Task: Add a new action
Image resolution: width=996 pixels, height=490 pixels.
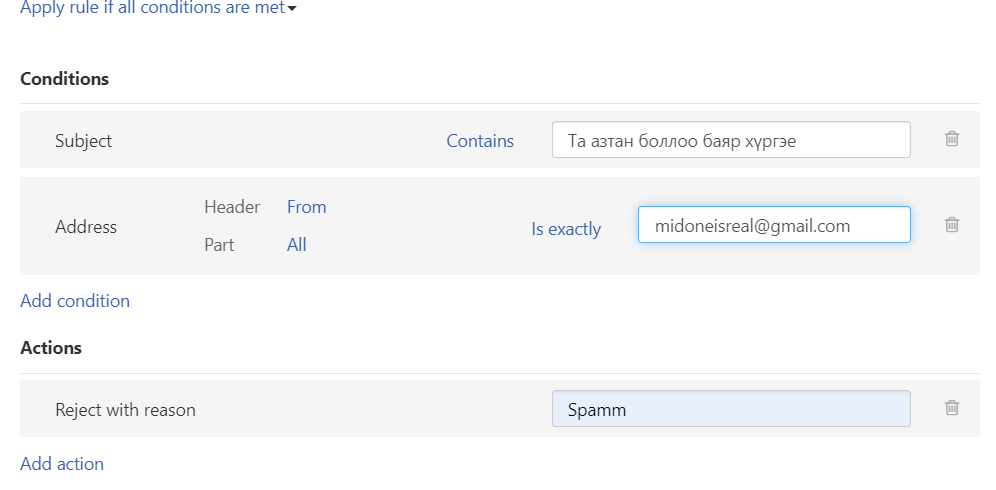Action: pyautogui.click(x=62, y=464)
